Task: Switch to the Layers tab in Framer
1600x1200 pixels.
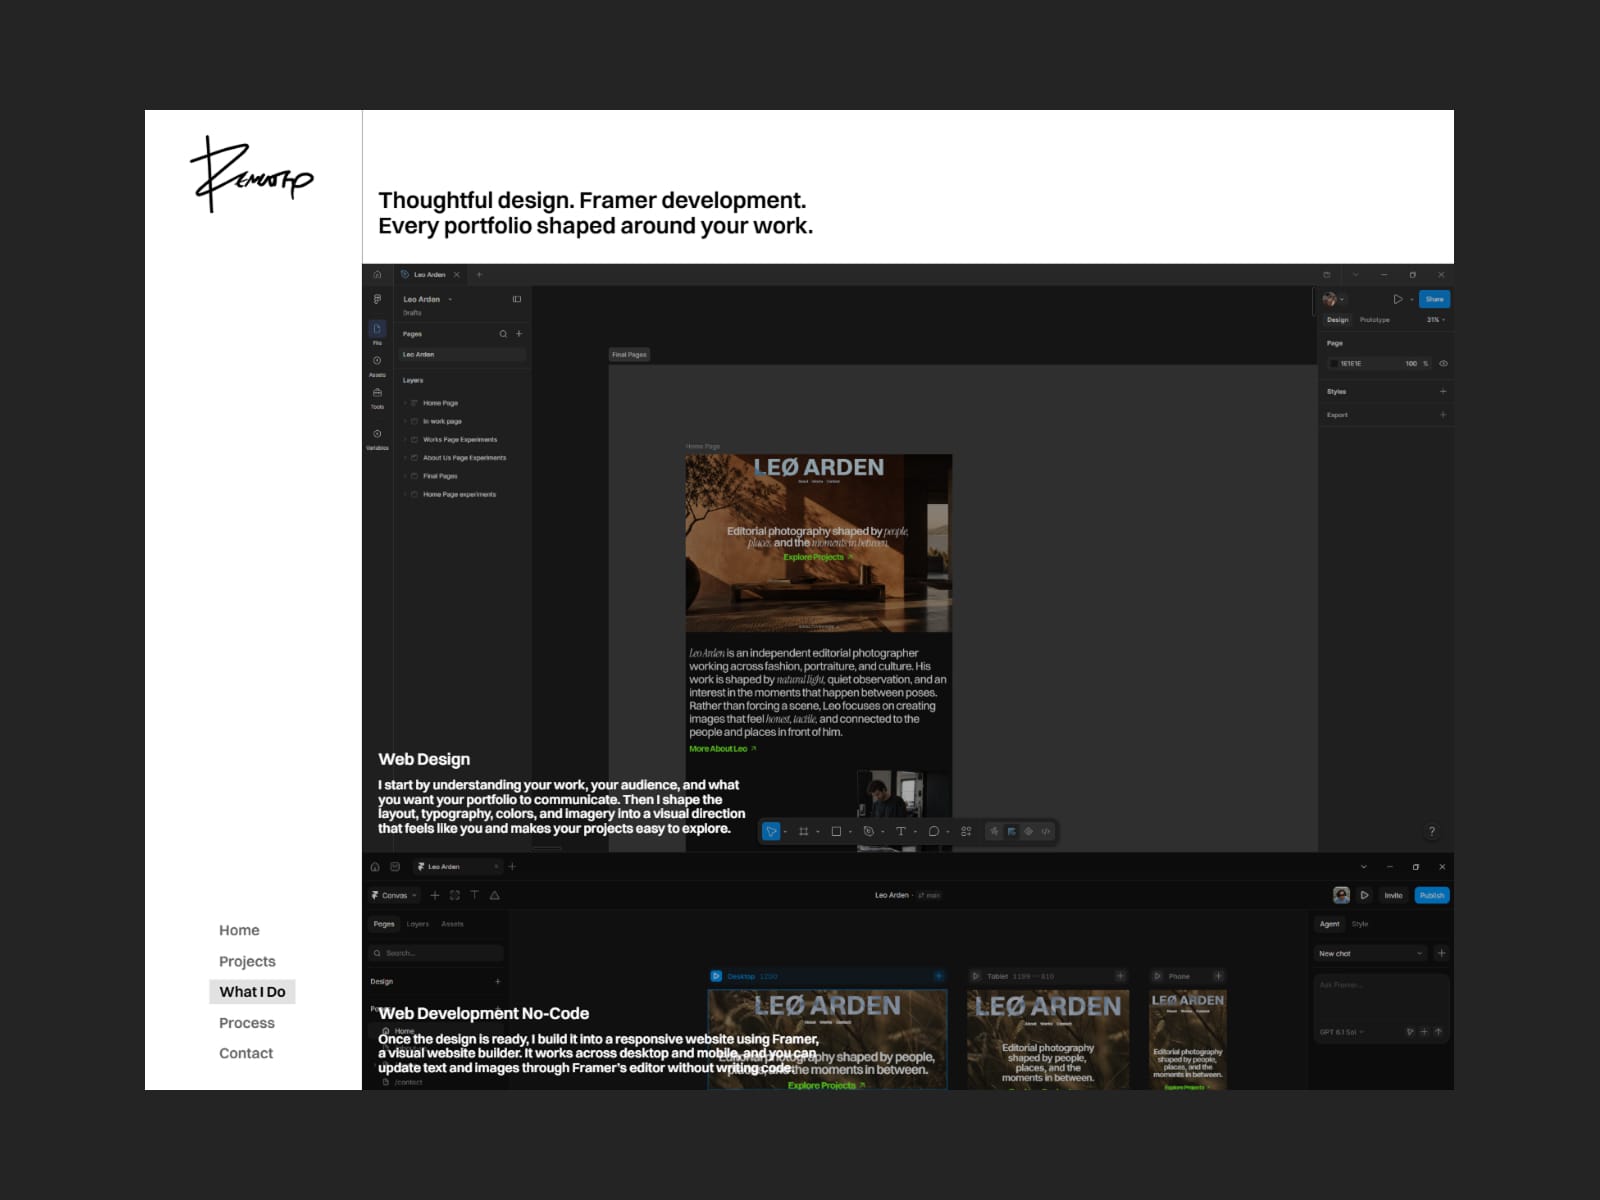Action: pyautogui.click(x=417, y=924)
